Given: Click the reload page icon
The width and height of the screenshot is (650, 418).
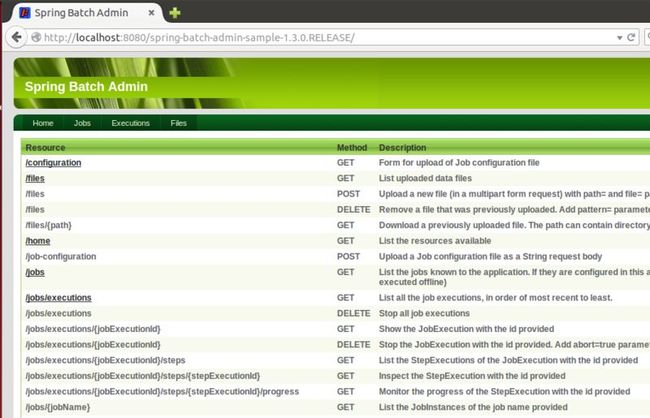Looking at the screenshot, I should coord(631,37).
